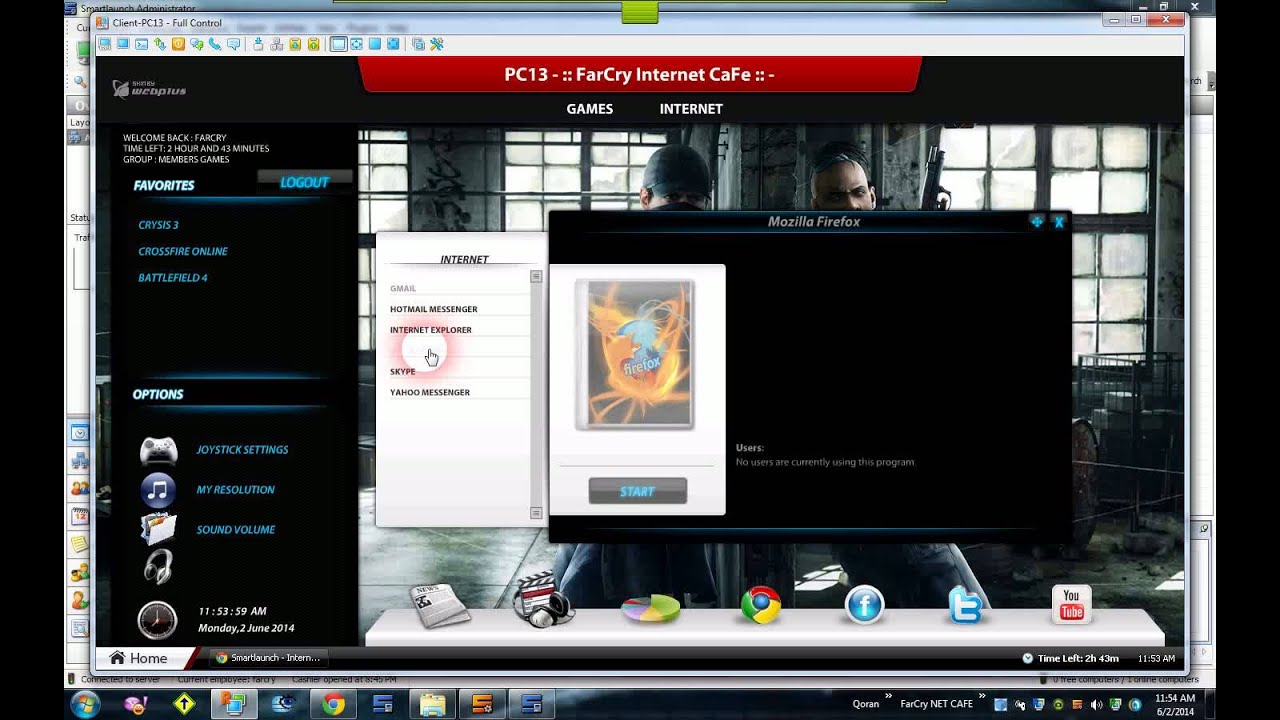
Task: Click the pie chart icon in the dock
Action: [x=651, y=607]
